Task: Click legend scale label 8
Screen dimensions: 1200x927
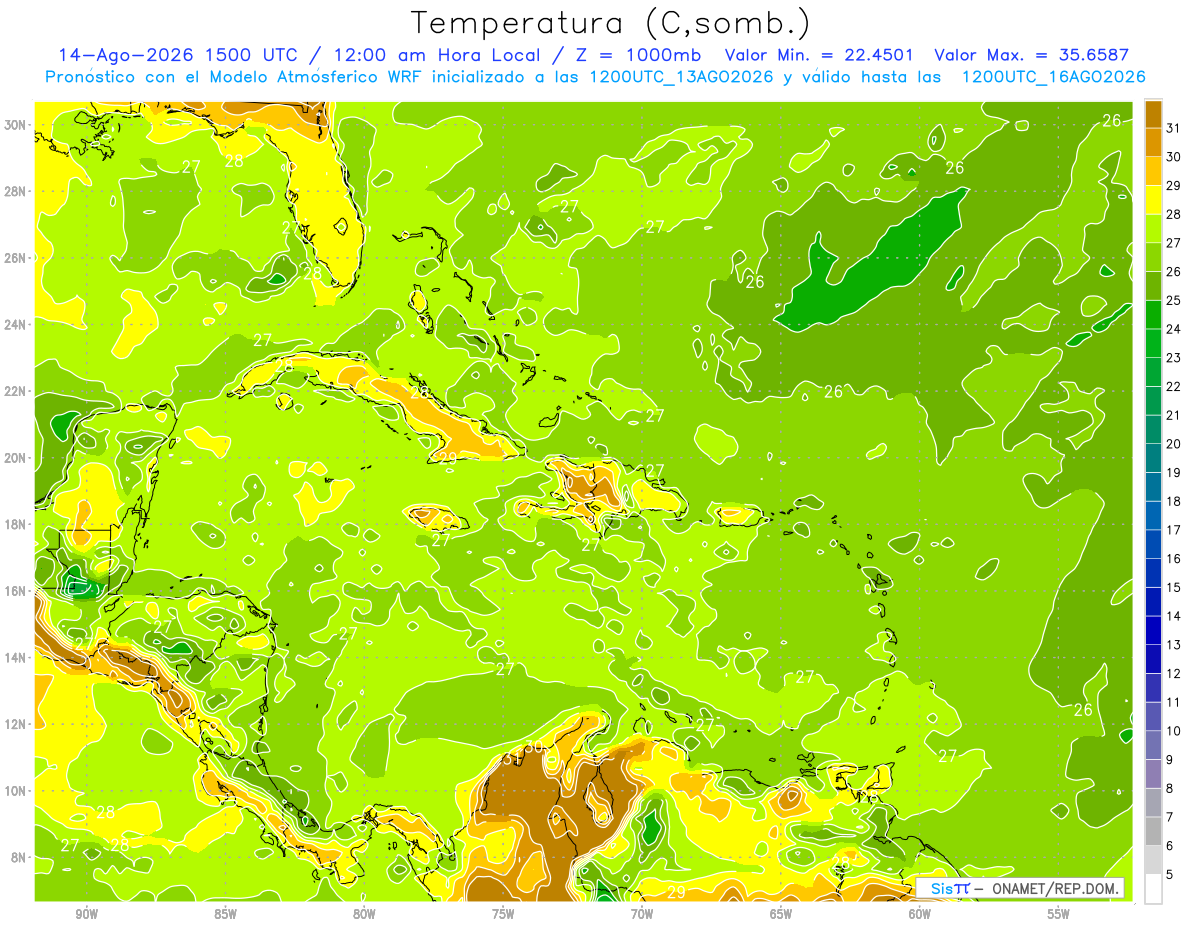Action: click(1170, 789)
